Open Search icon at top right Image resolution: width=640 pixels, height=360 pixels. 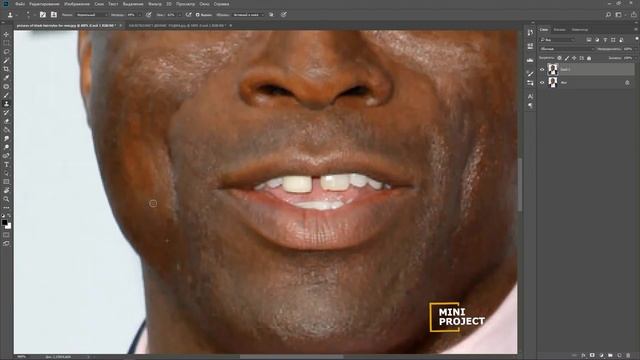[608, 15]
